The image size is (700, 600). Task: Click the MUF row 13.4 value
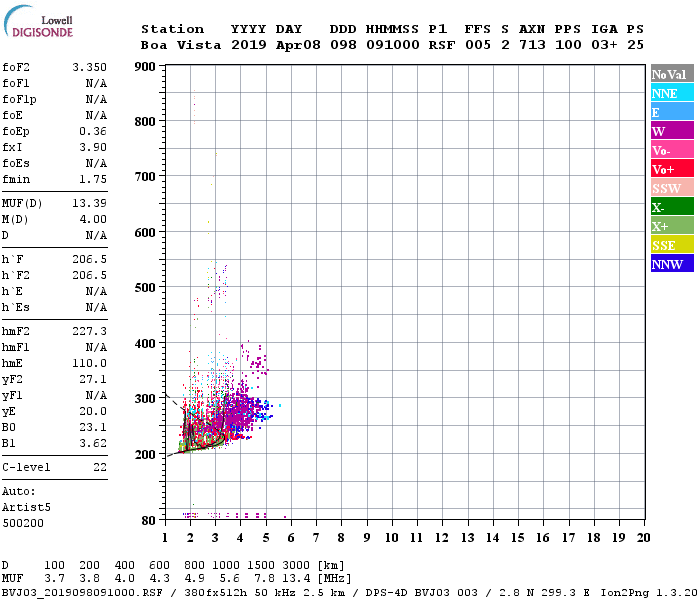[x=296, y=579]
